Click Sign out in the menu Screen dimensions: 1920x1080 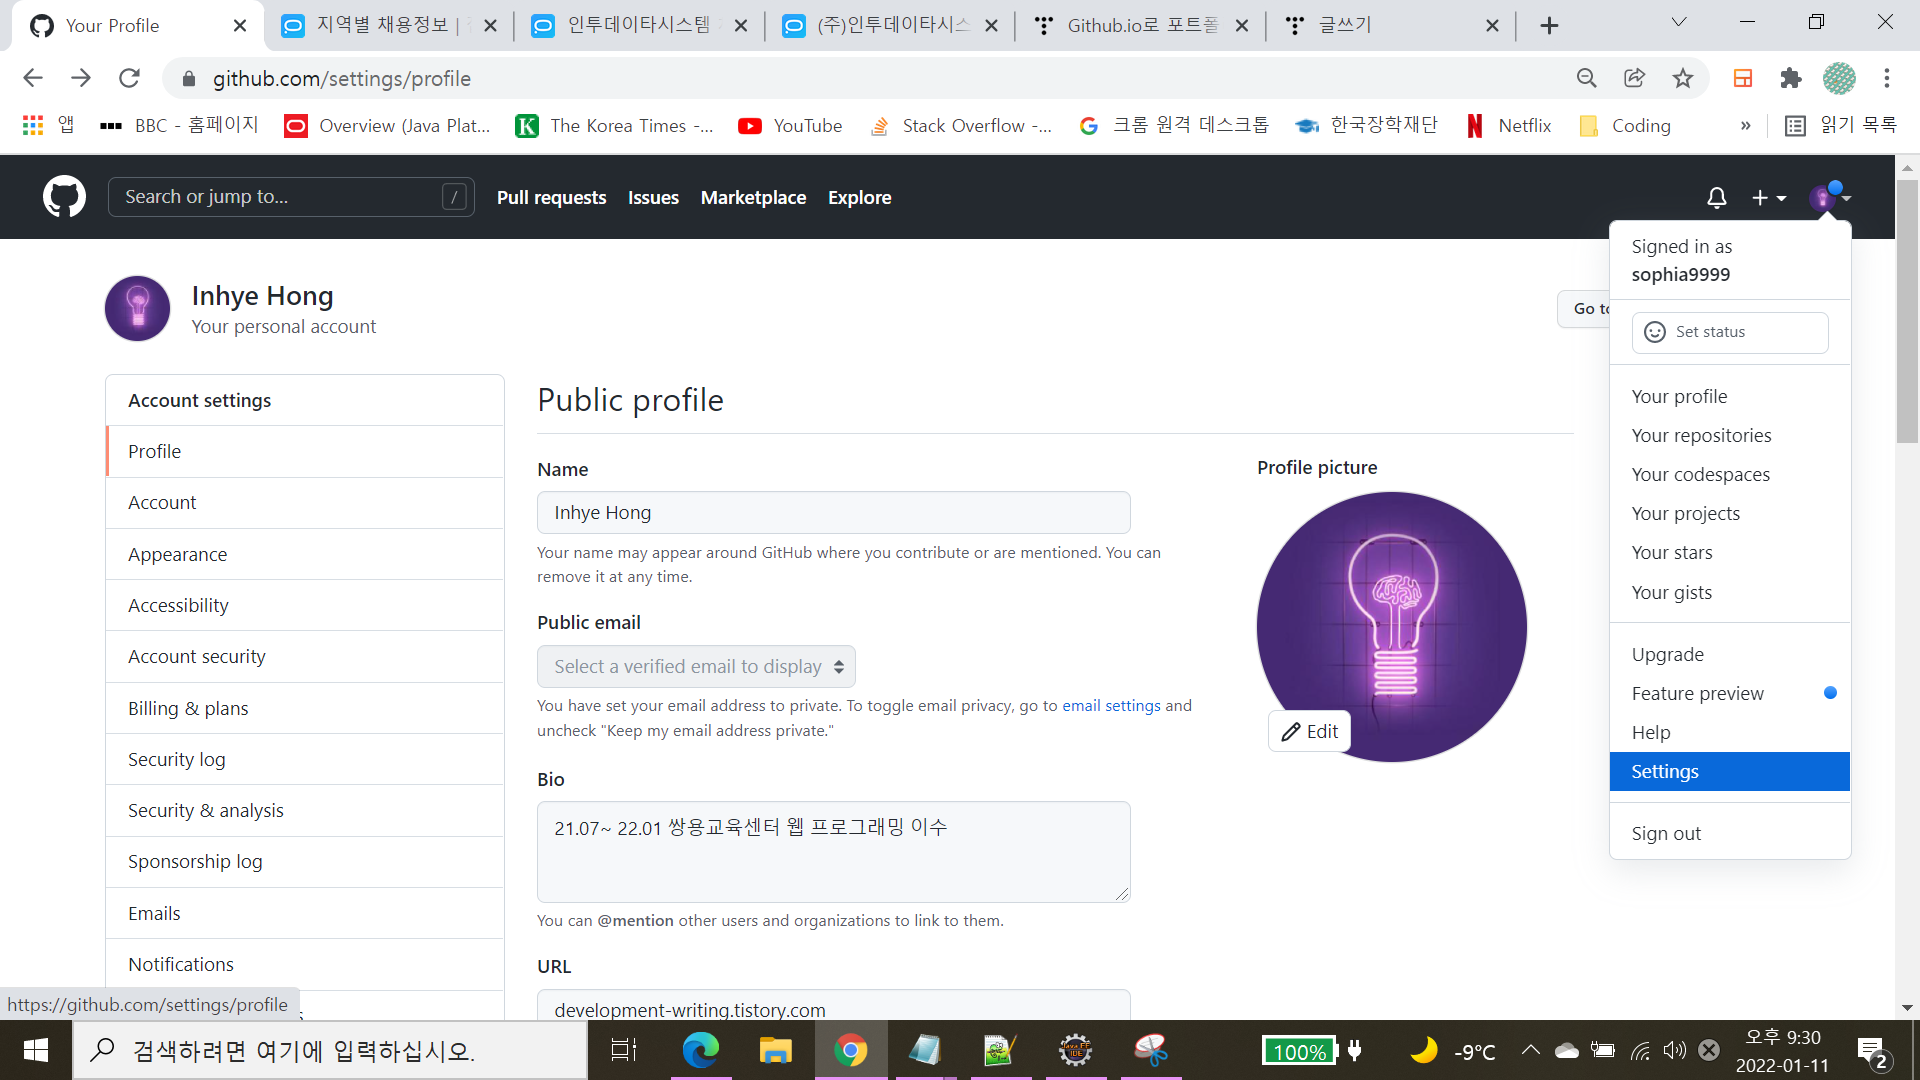[x=1666, y=833]
